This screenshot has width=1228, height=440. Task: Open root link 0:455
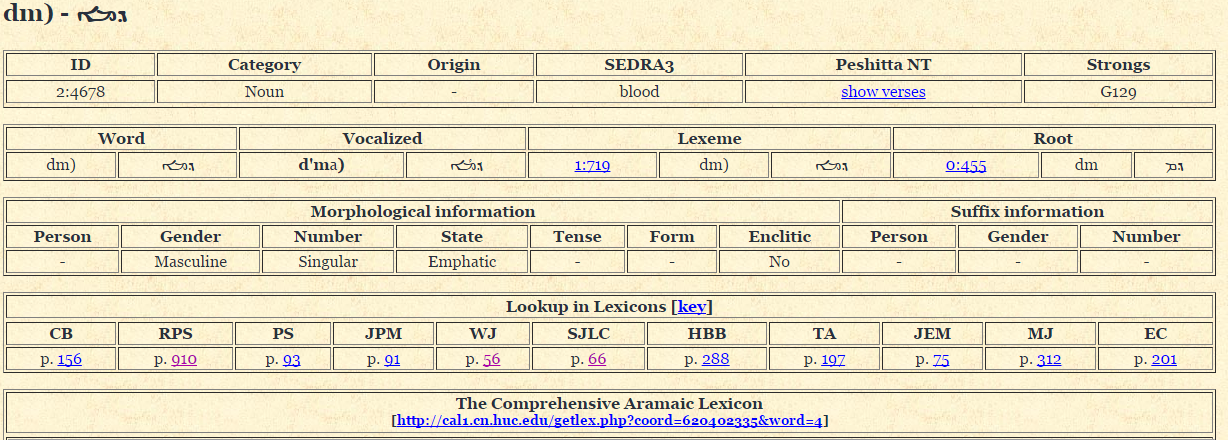[x=965, y=165]
